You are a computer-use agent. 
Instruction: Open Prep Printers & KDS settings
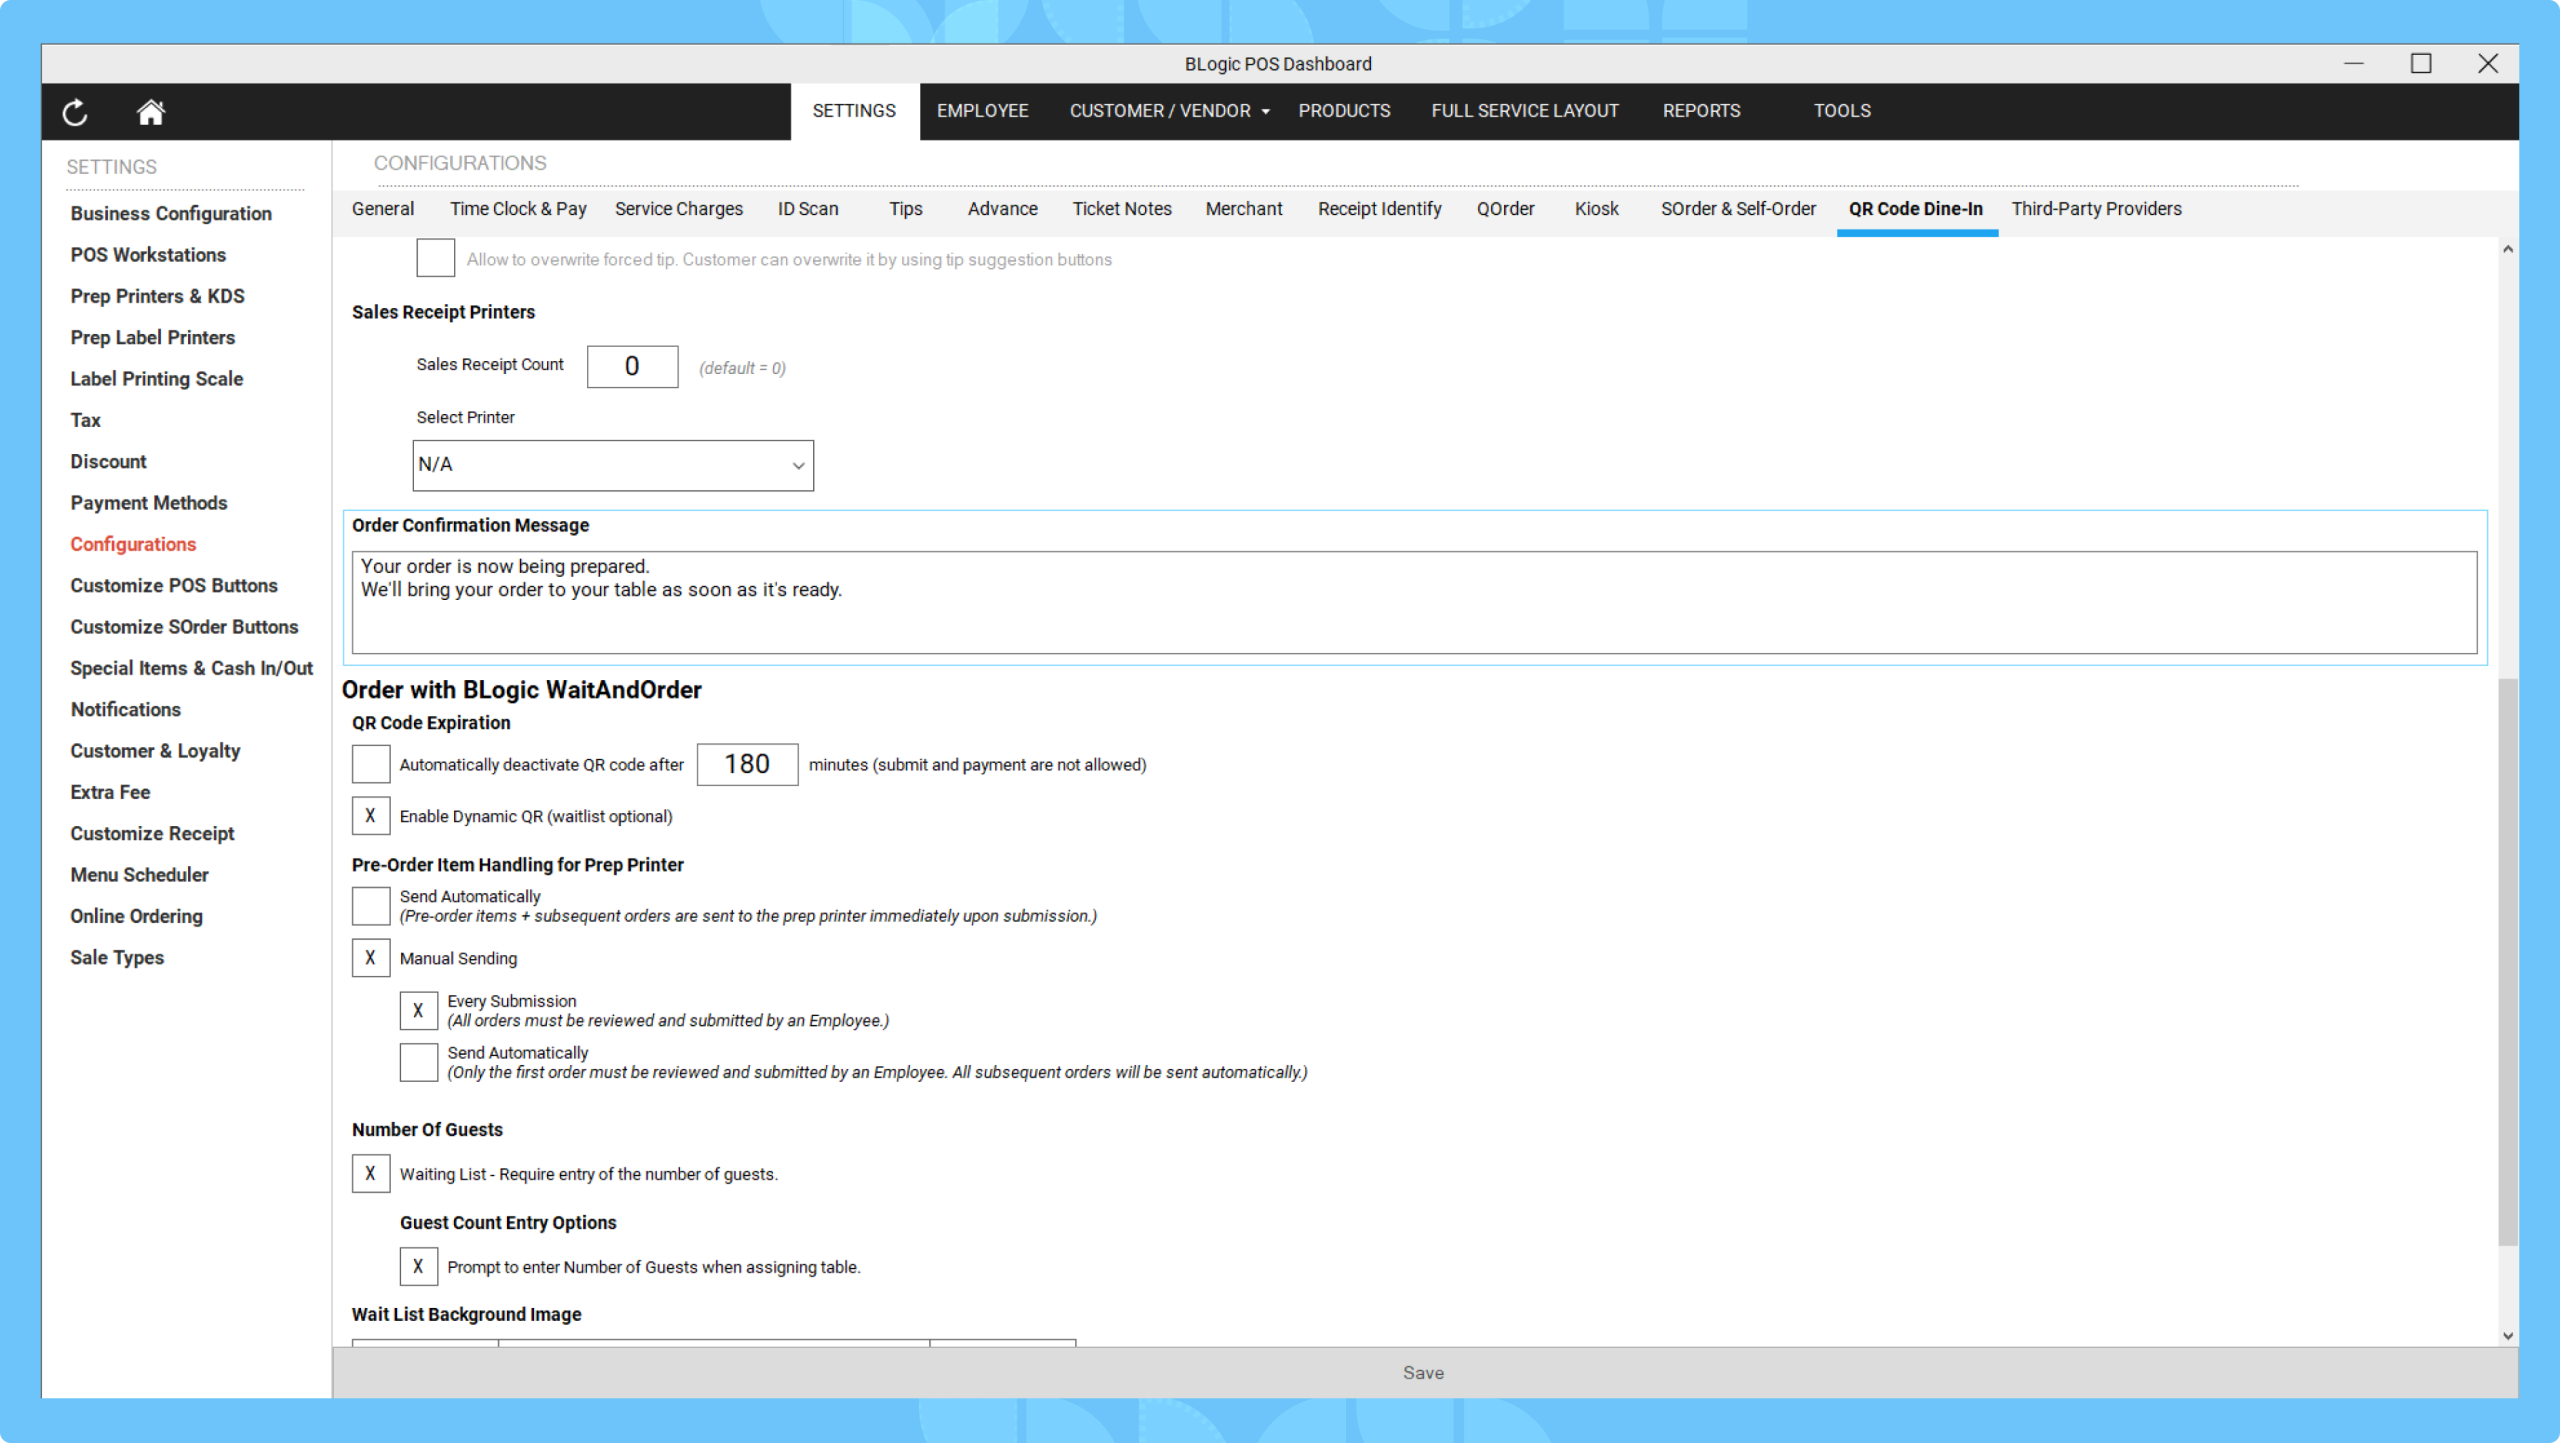pos(157,296)
